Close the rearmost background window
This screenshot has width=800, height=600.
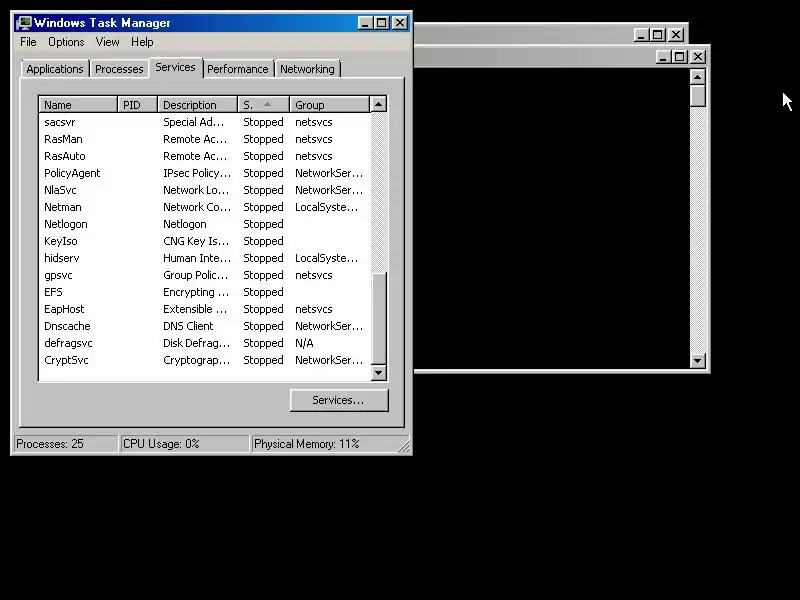coord(676,35)
